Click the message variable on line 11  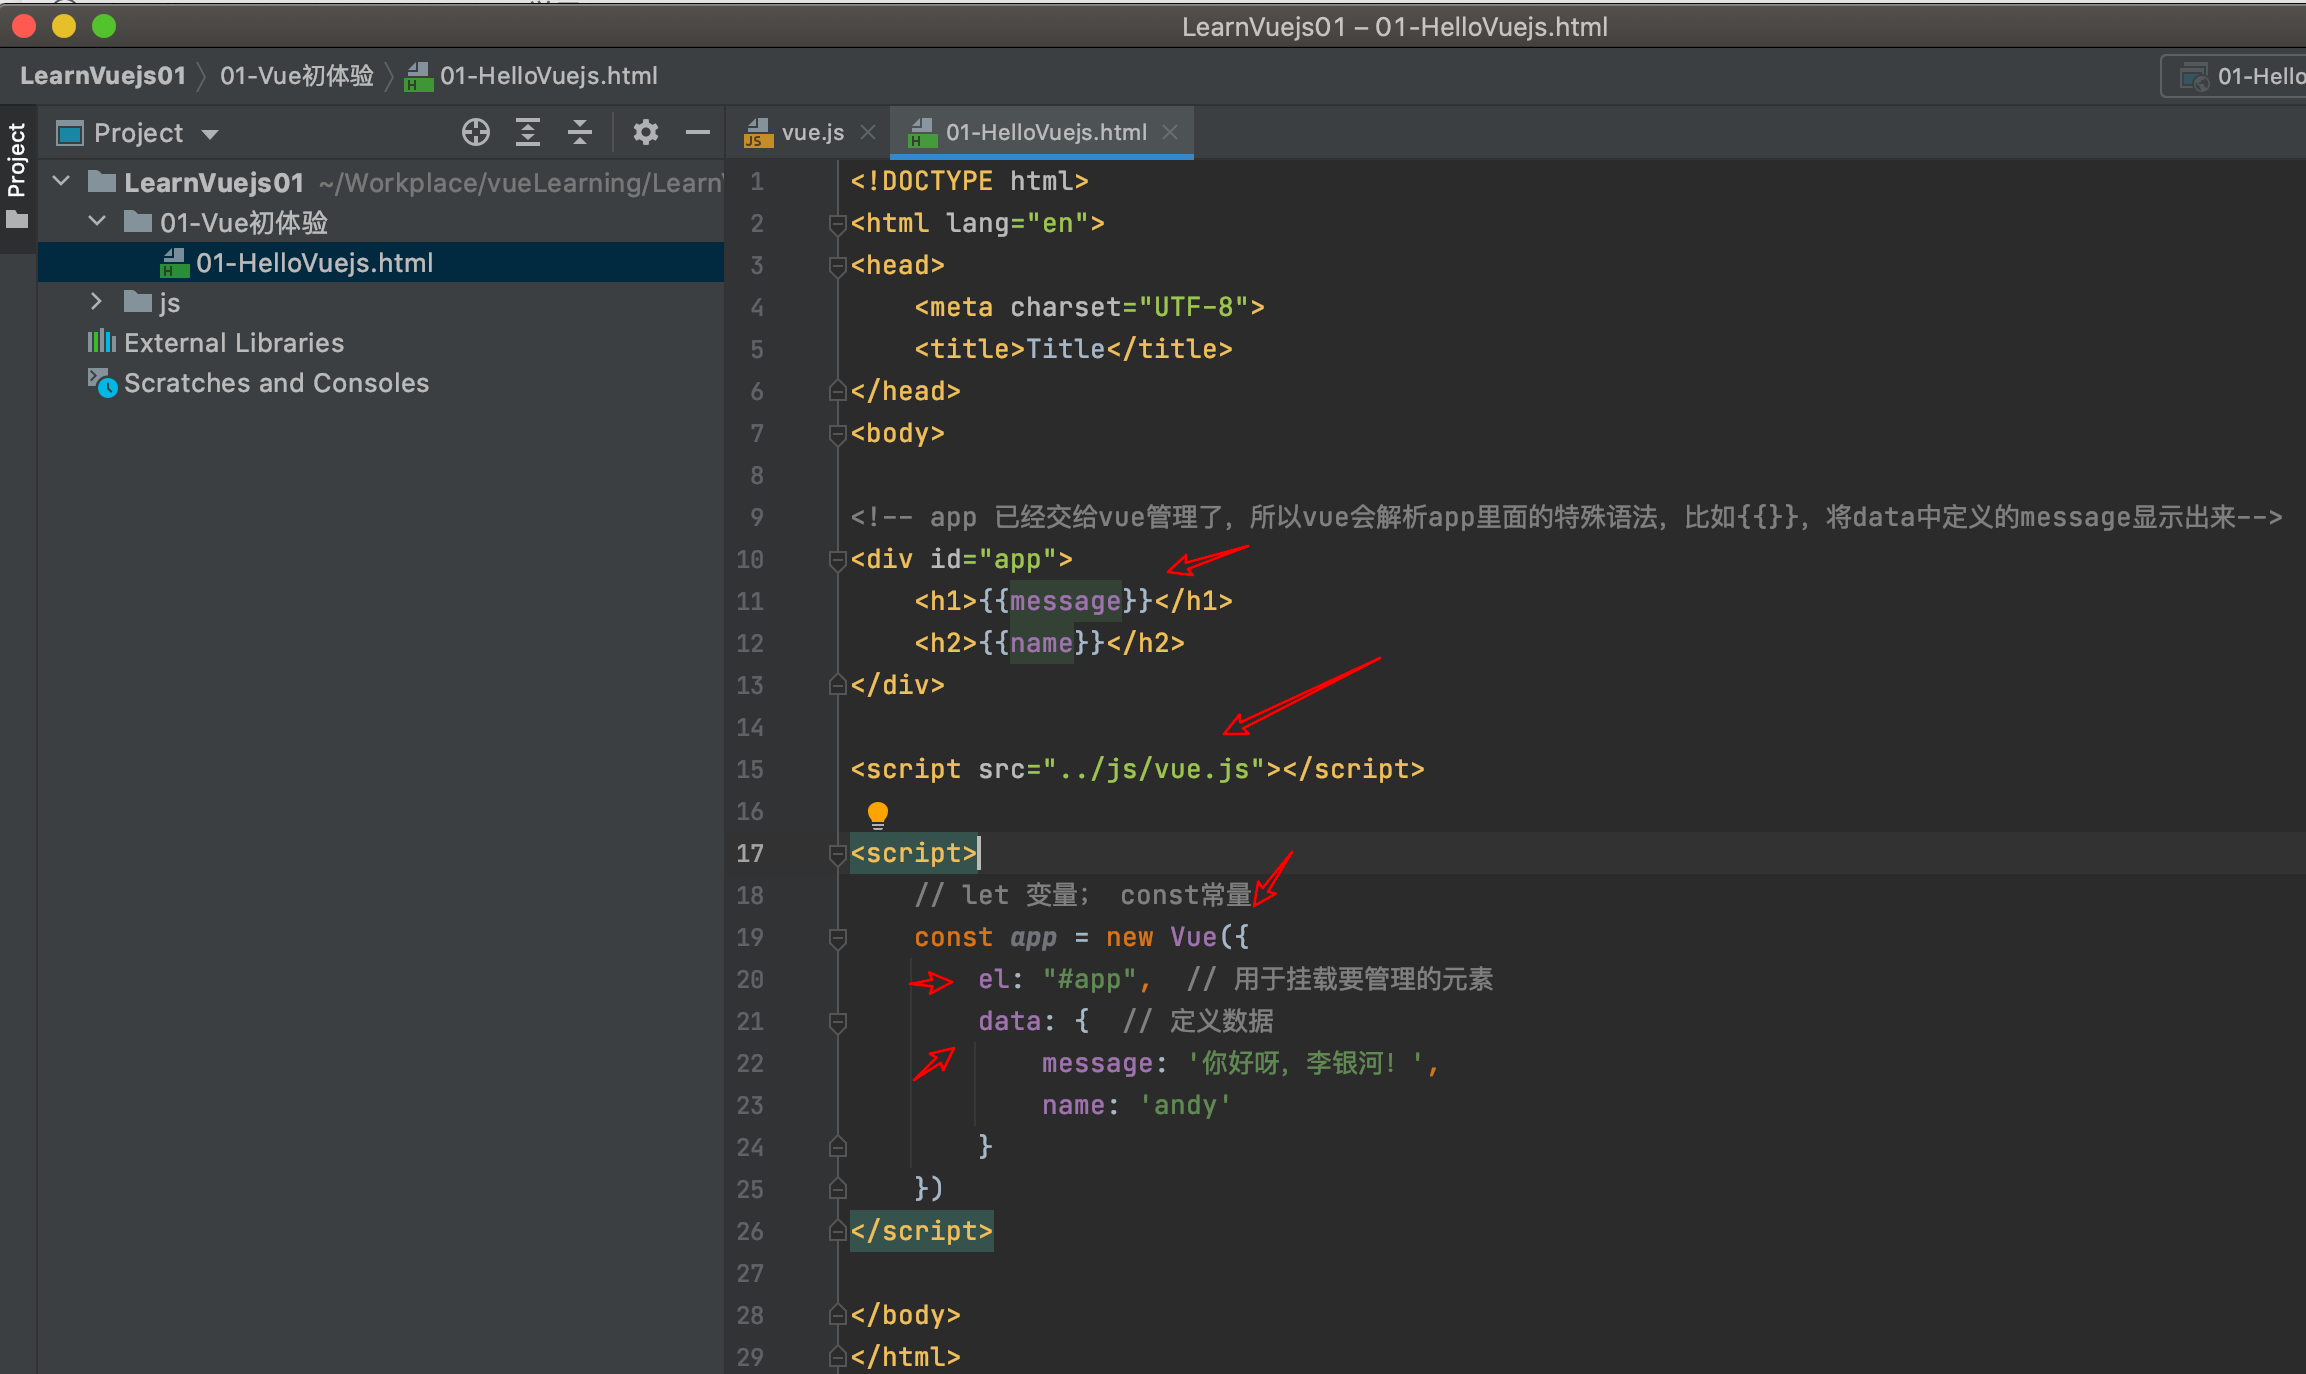1065,601
